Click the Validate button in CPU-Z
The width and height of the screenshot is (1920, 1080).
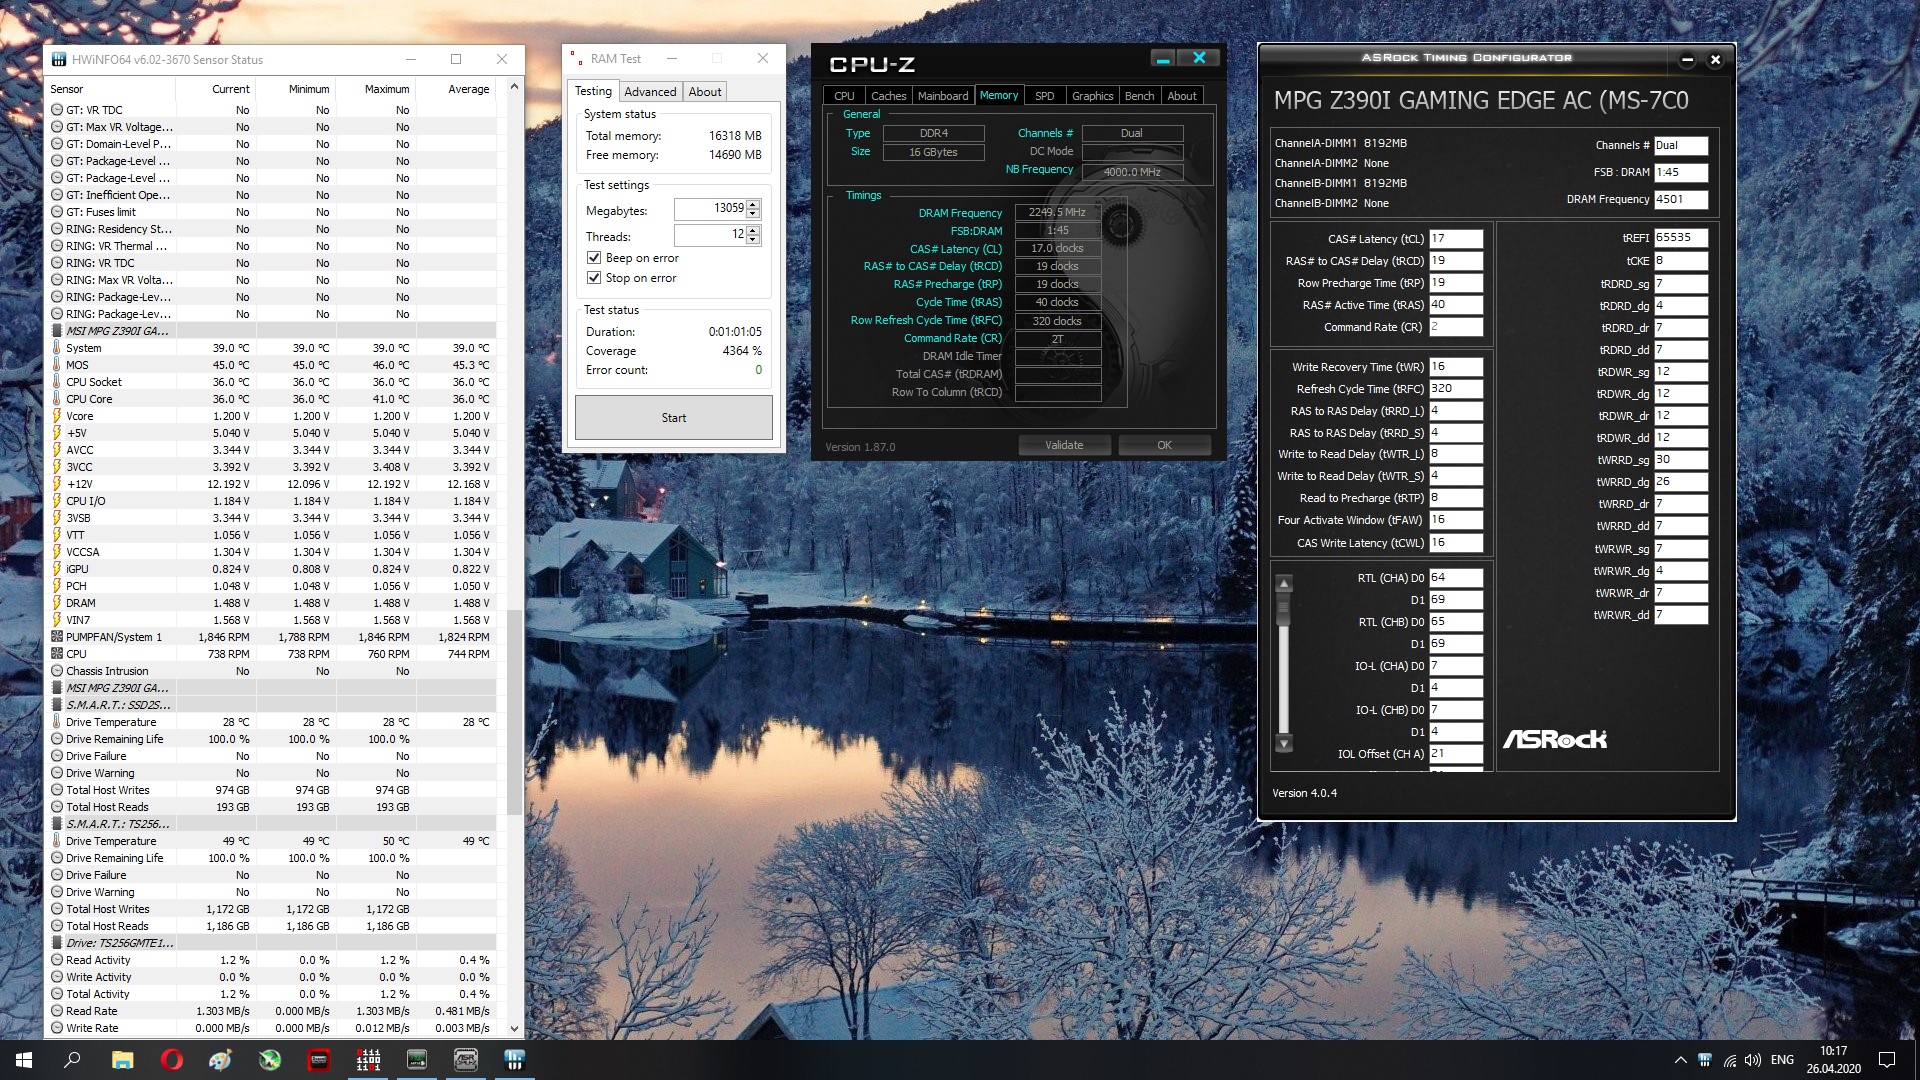click(1064, 445)
